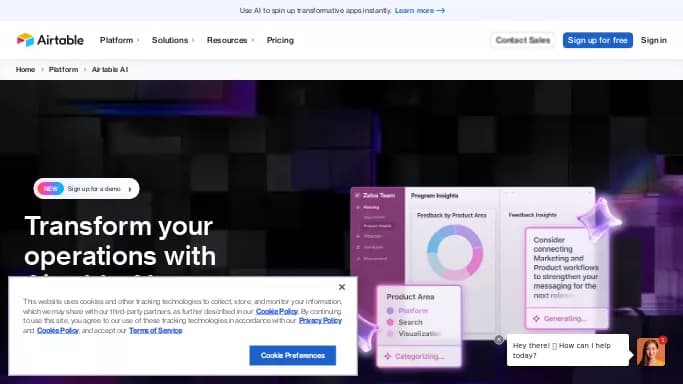Click the Program Insights heading
This screenshot has height=384, width=683.
pyautogui.click(x=434, y=195)
